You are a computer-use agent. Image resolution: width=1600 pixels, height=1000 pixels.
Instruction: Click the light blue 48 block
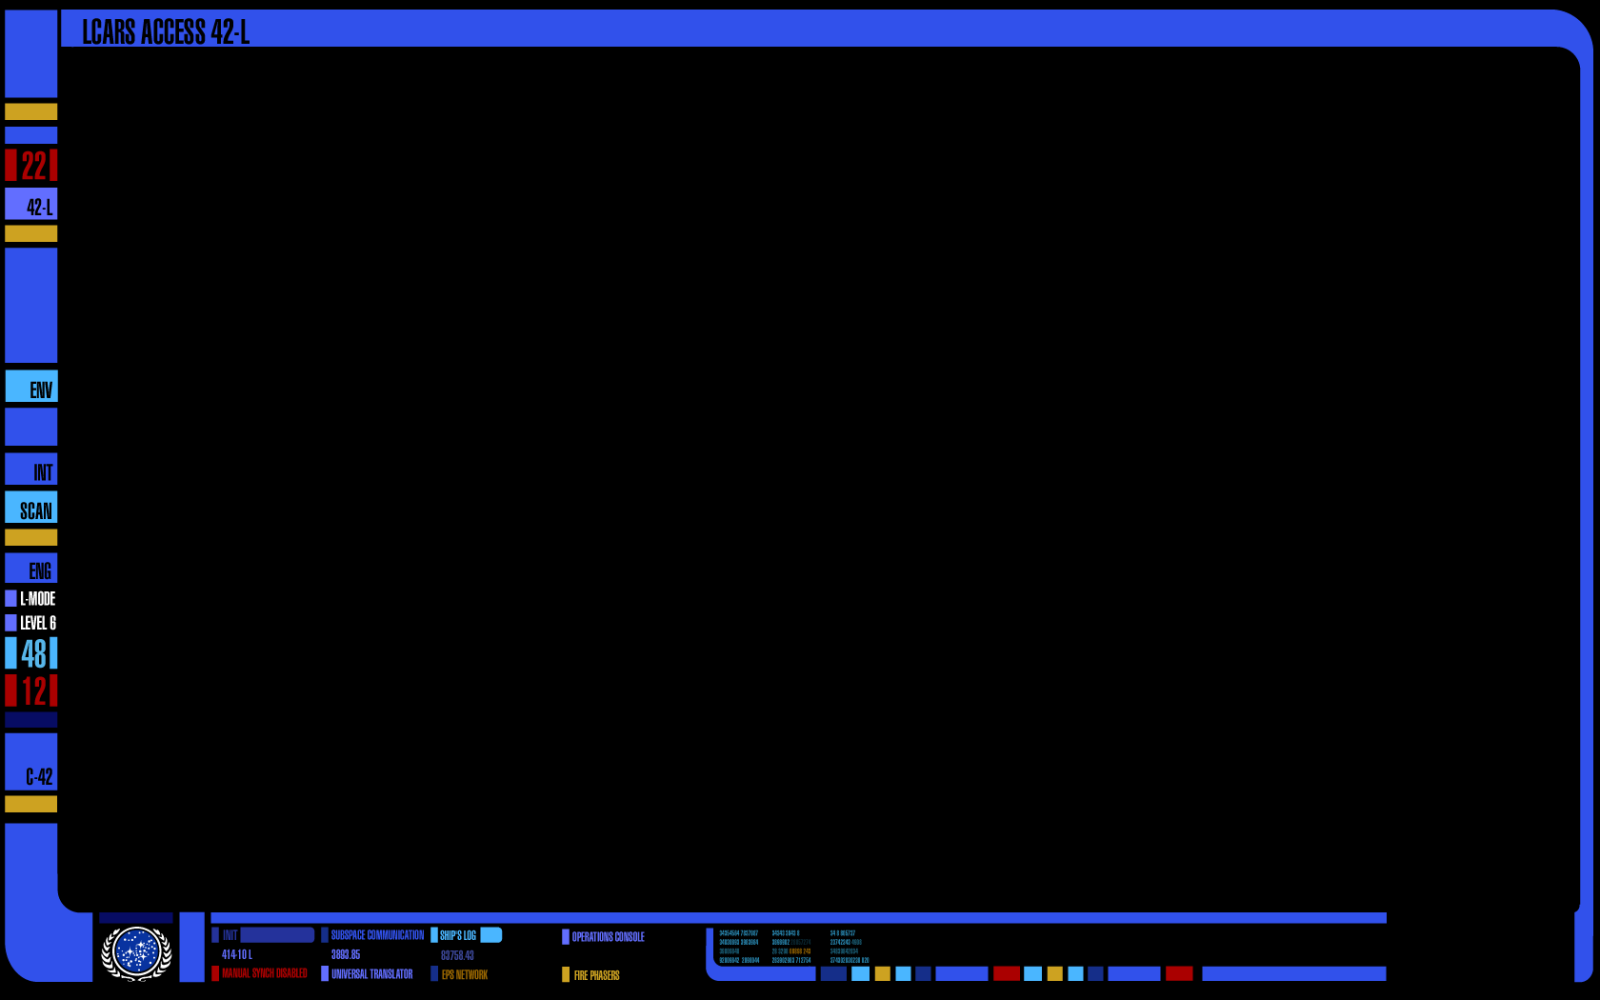[31, 653]
